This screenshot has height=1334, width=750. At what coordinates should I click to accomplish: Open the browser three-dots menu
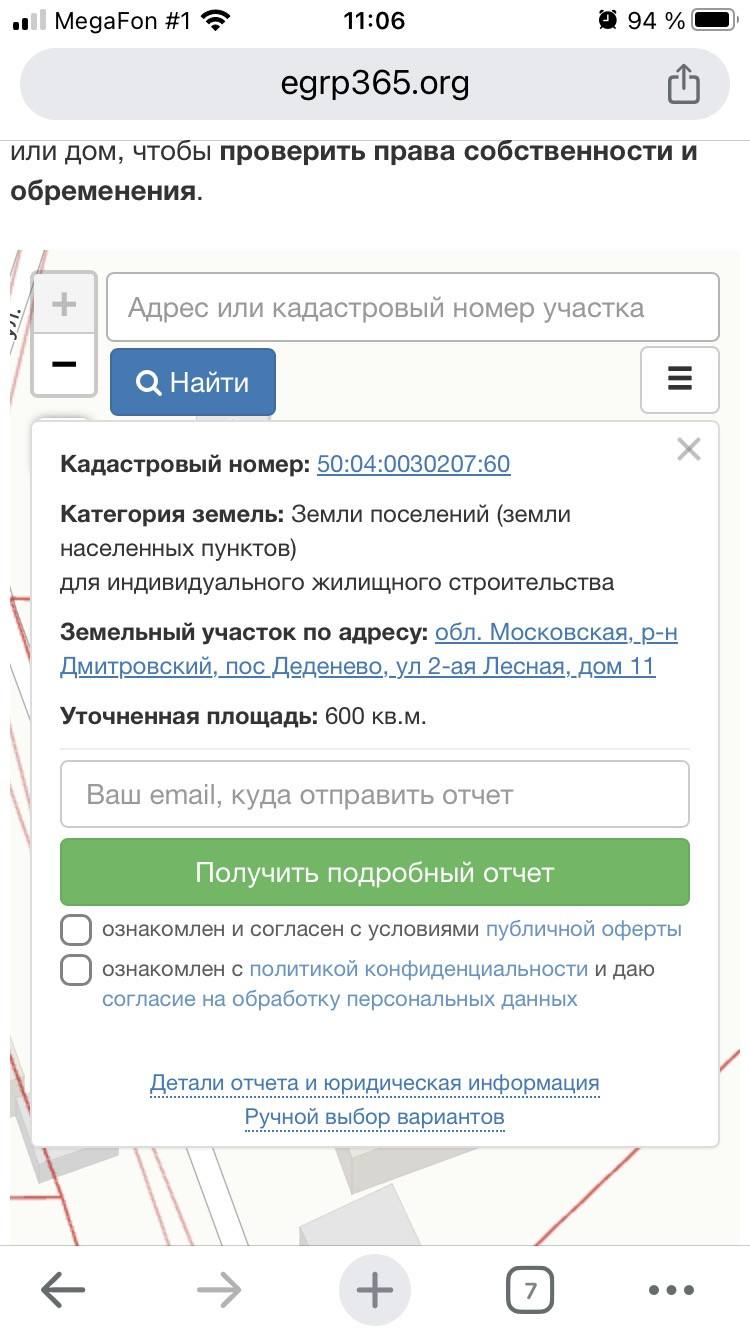(670, 1291)
